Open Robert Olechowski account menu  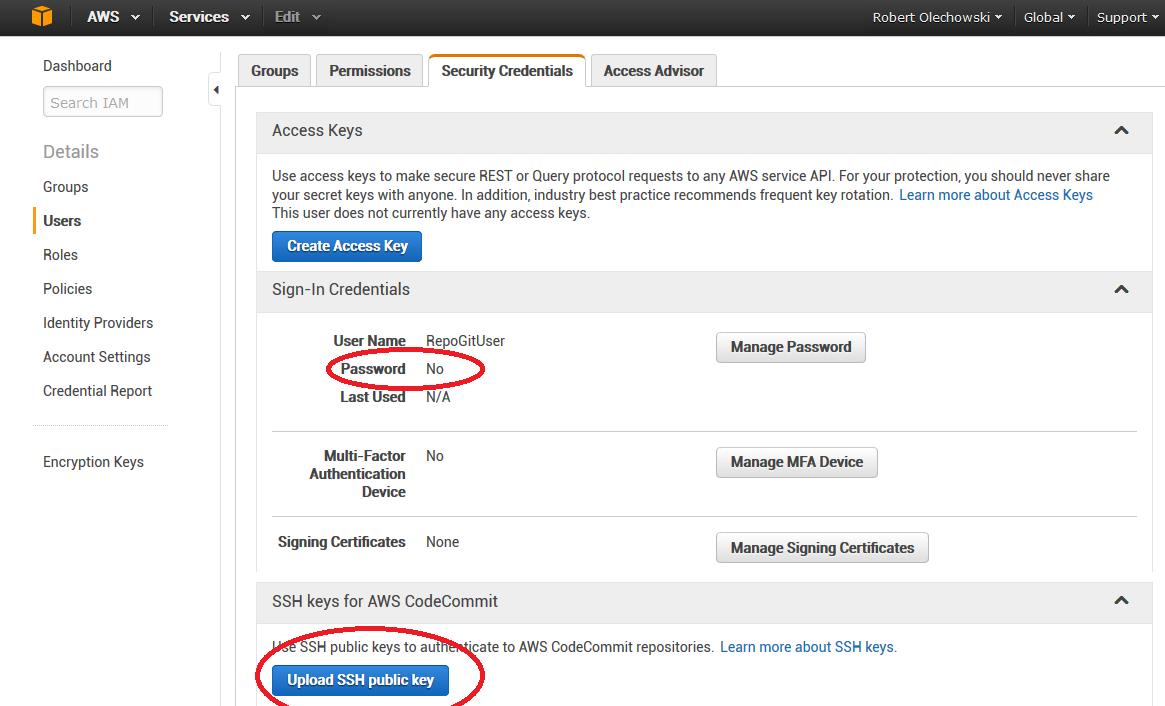(936, 17)
